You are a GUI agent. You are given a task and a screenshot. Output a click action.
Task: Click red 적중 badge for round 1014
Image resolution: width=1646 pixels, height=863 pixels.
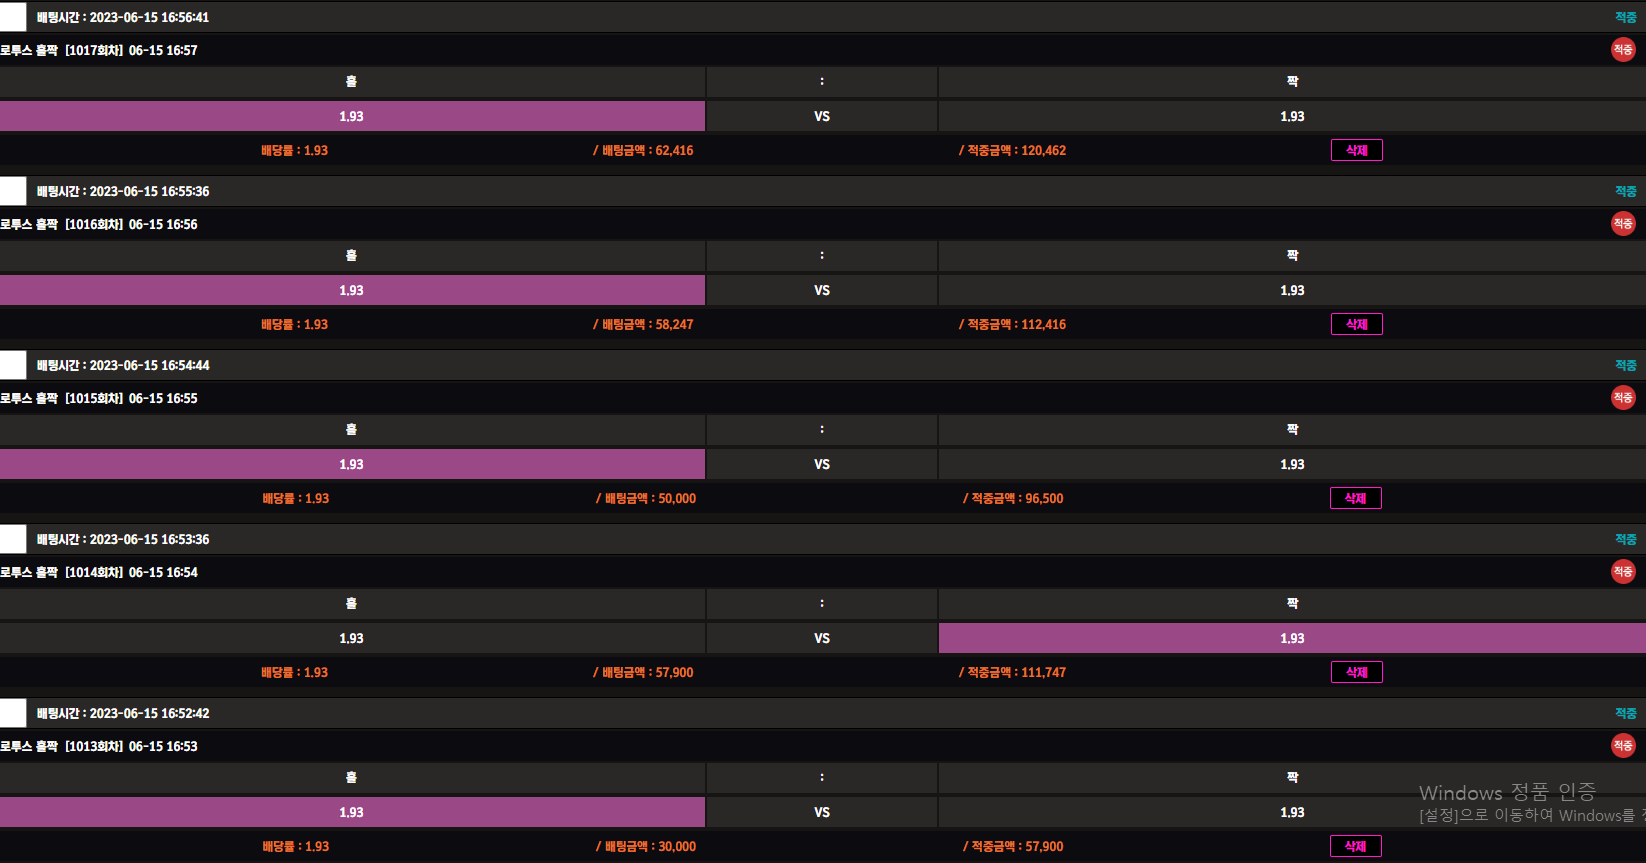pyautogui.click(x=1623, y=572)
